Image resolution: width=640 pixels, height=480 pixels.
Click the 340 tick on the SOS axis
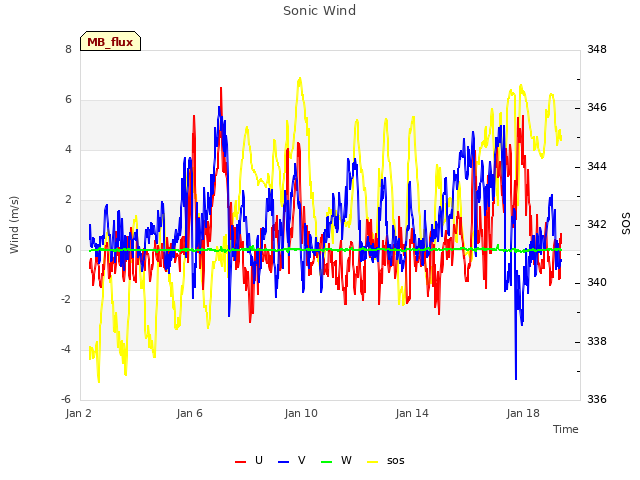pyautogui.click(x=597, y=282)
